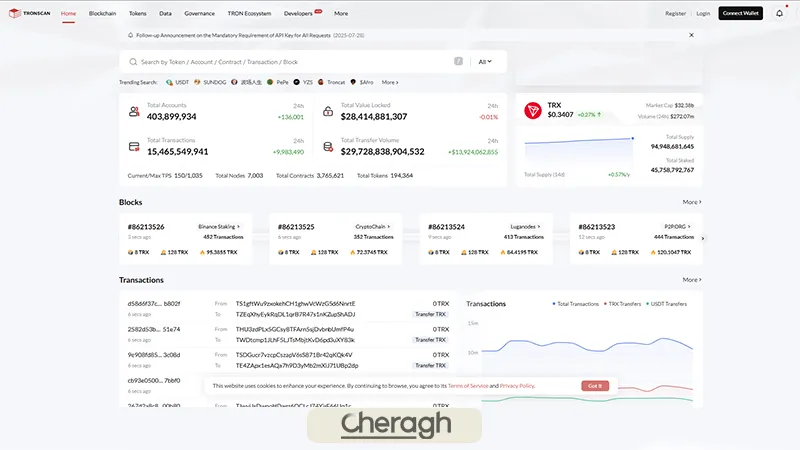Click the Login link
This screenshot has height=450, width=800.
coord(703,13)
